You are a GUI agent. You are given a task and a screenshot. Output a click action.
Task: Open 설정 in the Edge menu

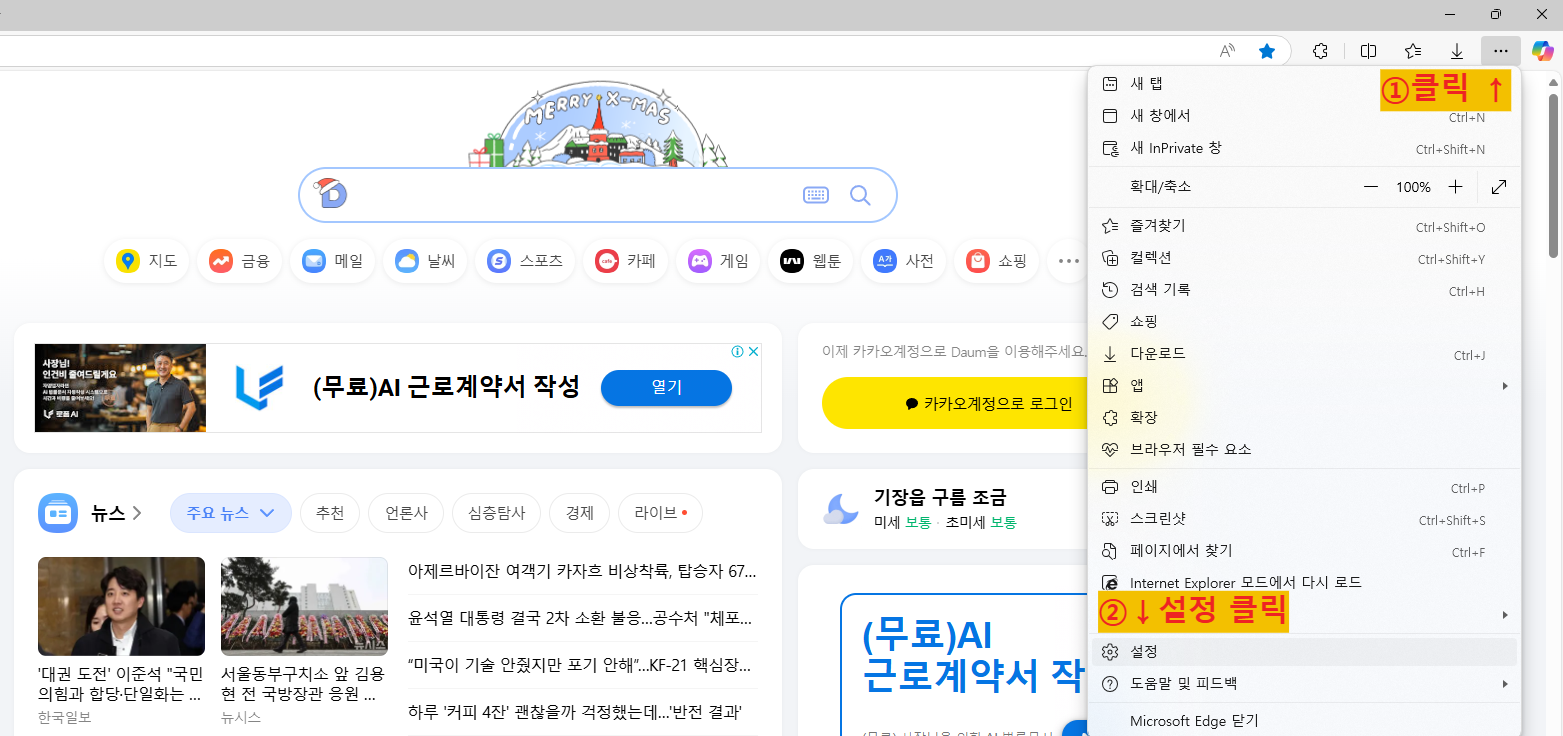tap(1304, 652)
